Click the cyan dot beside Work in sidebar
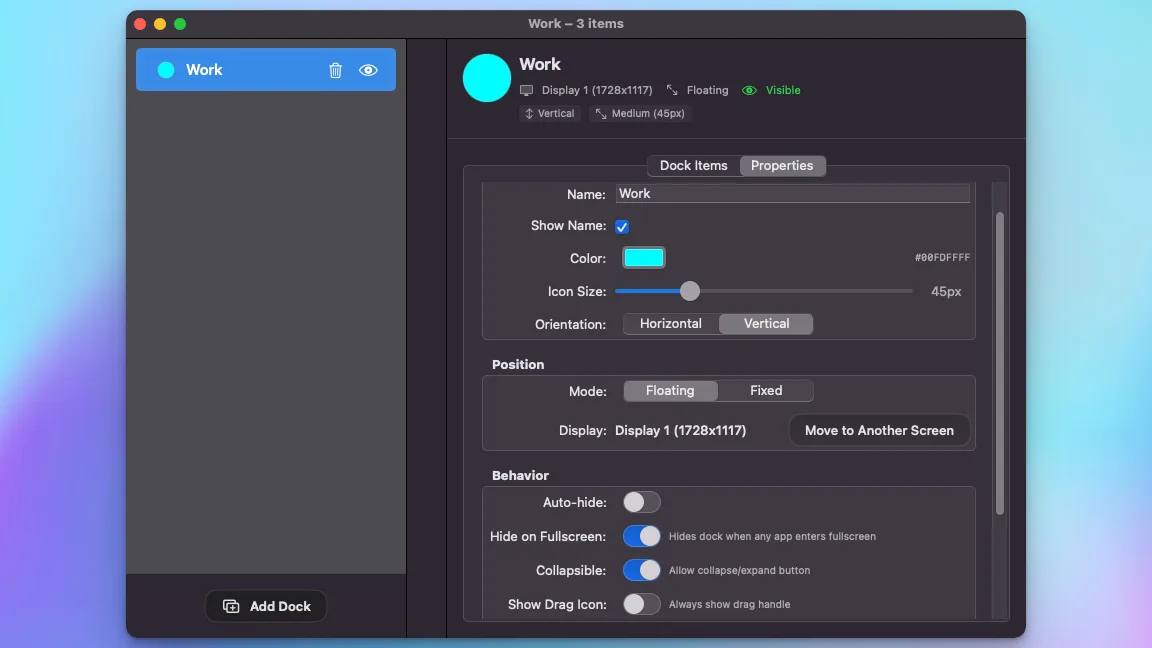Image resolution: width=1152 pixels, height=648 pixels. coord(166,70)
